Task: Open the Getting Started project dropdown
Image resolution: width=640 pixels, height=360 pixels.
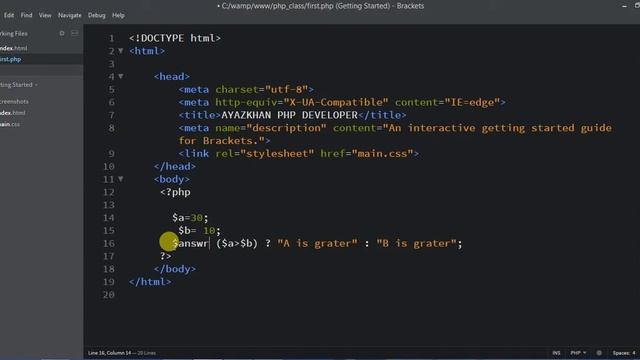Action: [x=19, y=85]
